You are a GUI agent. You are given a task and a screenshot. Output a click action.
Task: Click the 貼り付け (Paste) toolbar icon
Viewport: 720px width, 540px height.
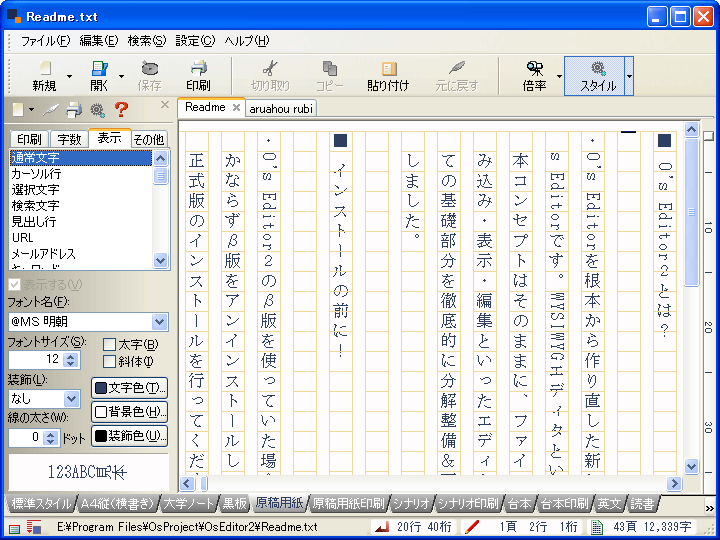[389, 69]
